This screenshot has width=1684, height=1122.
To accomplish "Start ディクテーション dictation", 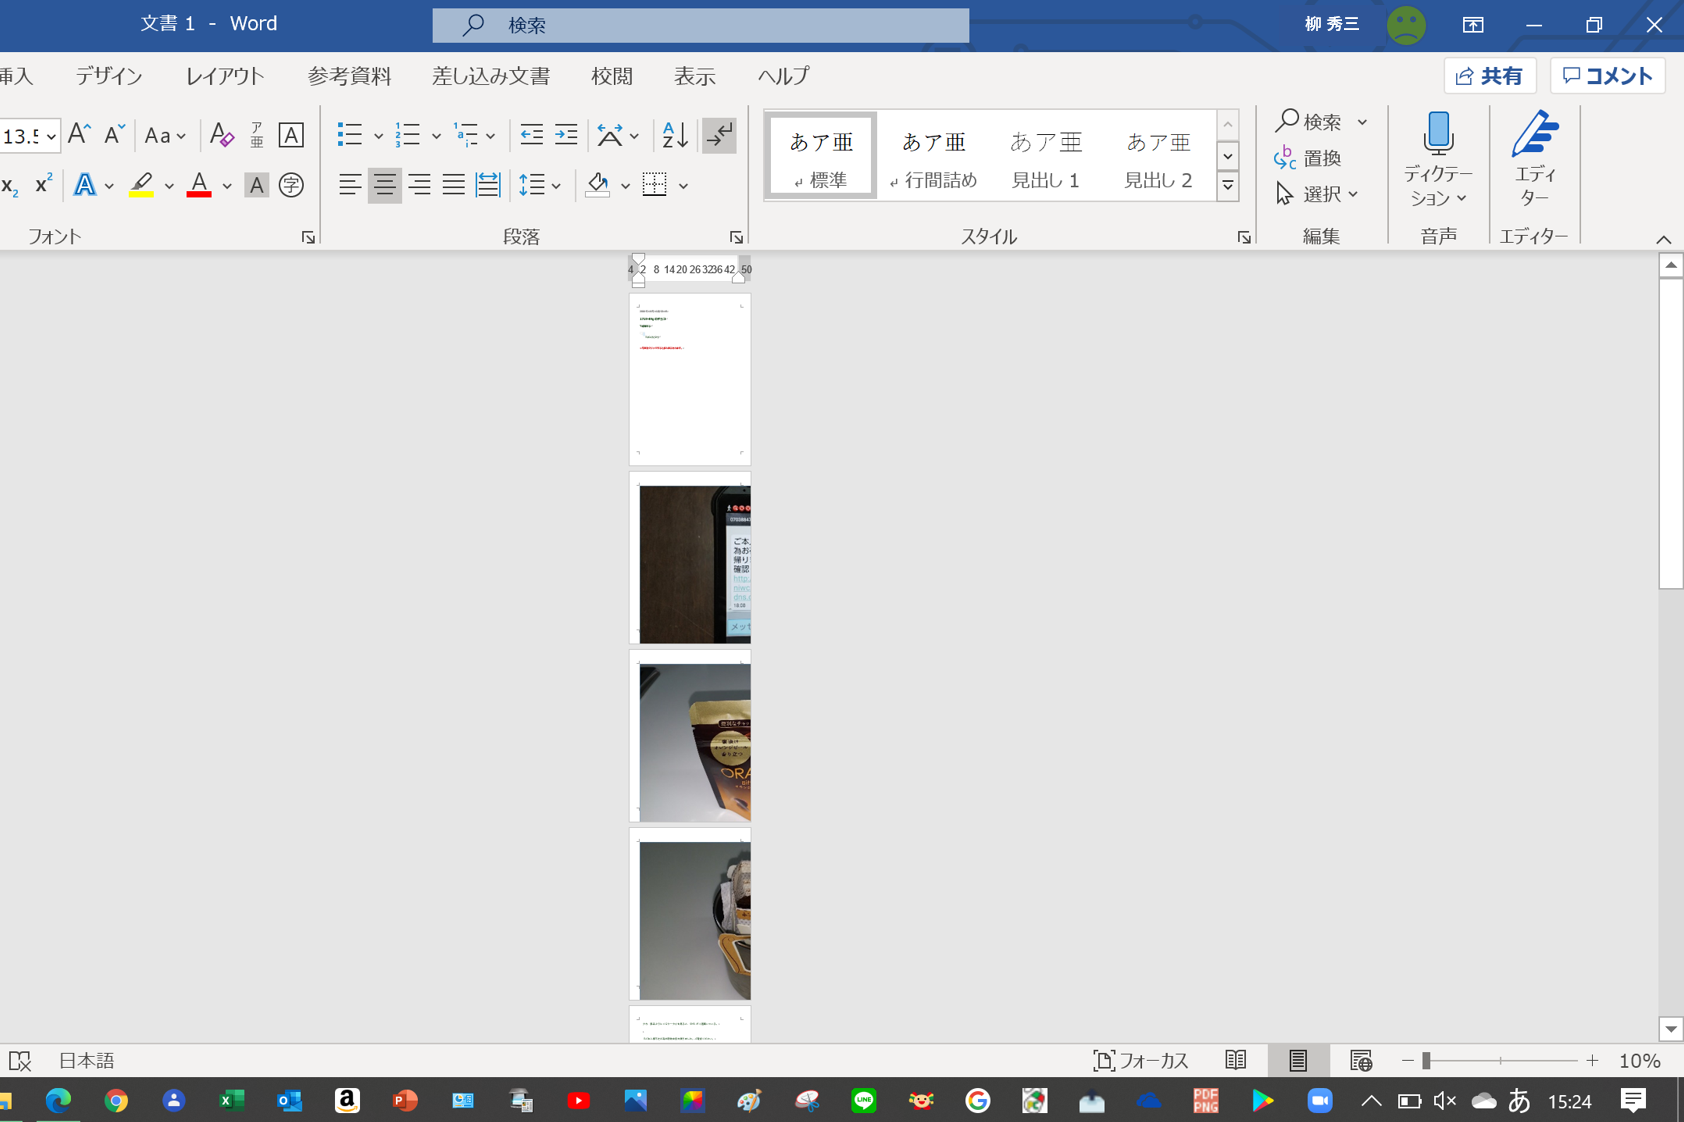I will point(1438,159).
